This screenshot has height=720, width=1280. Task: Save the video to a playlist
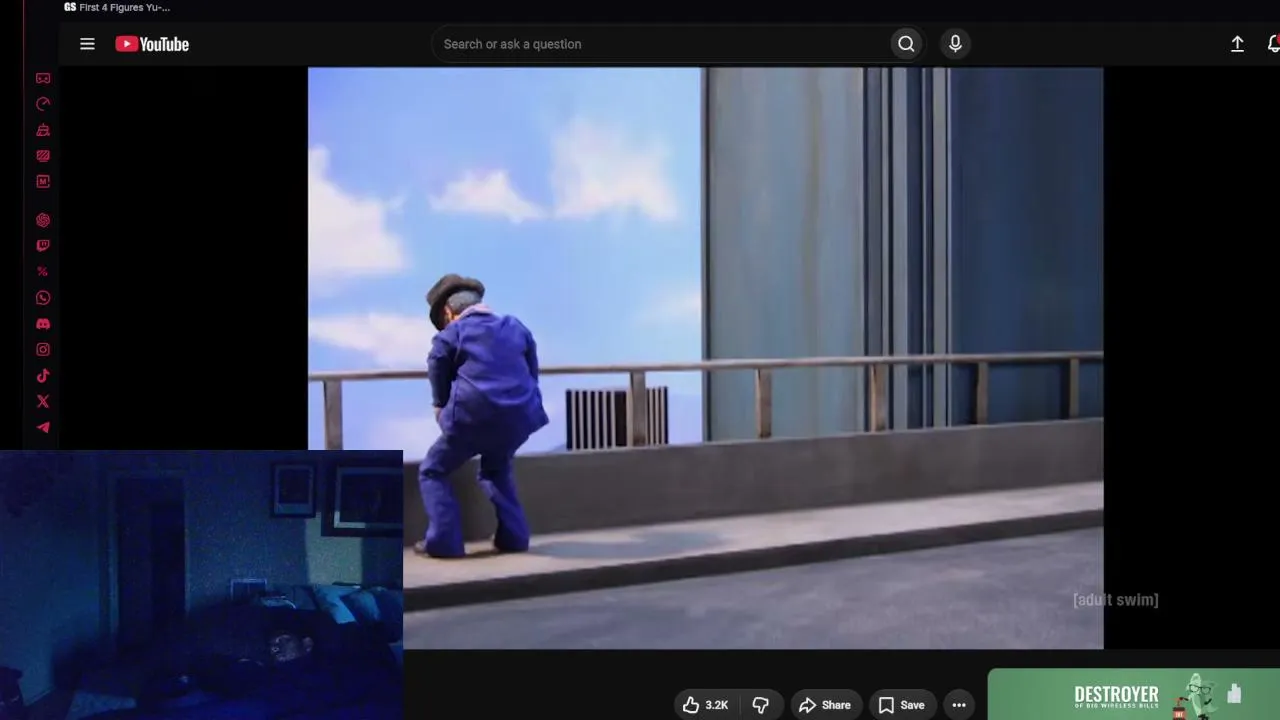click(x=901, y=705)
